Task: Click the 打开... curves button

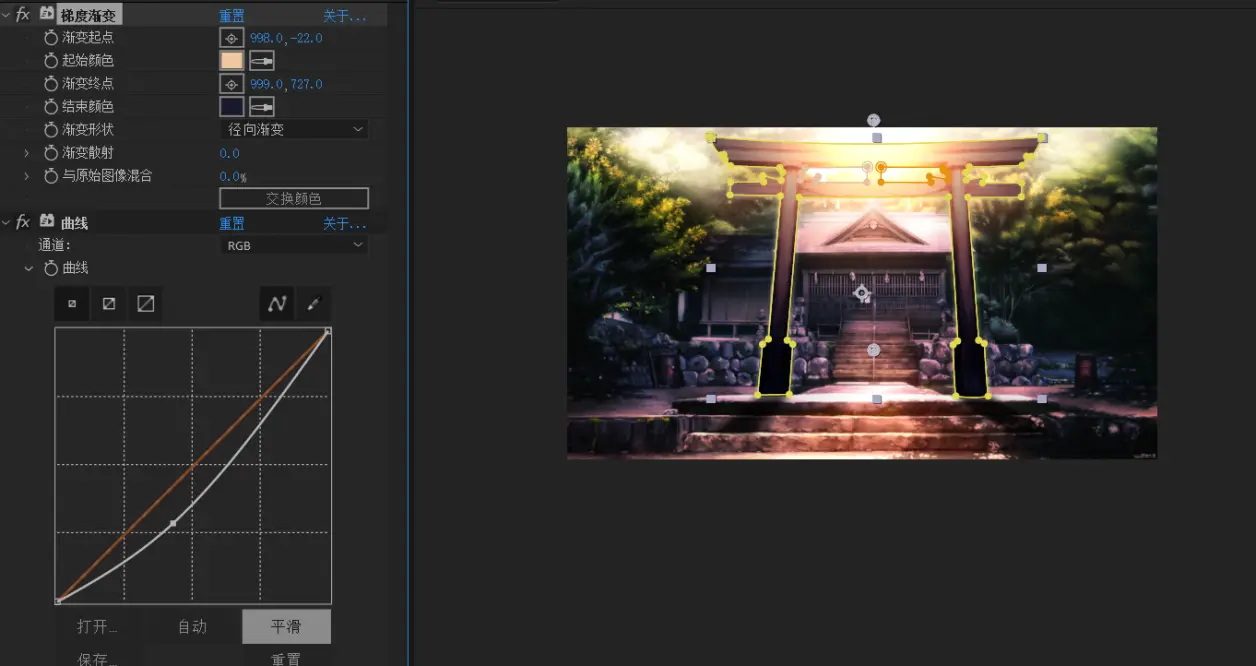Action: tap(98, 627)
